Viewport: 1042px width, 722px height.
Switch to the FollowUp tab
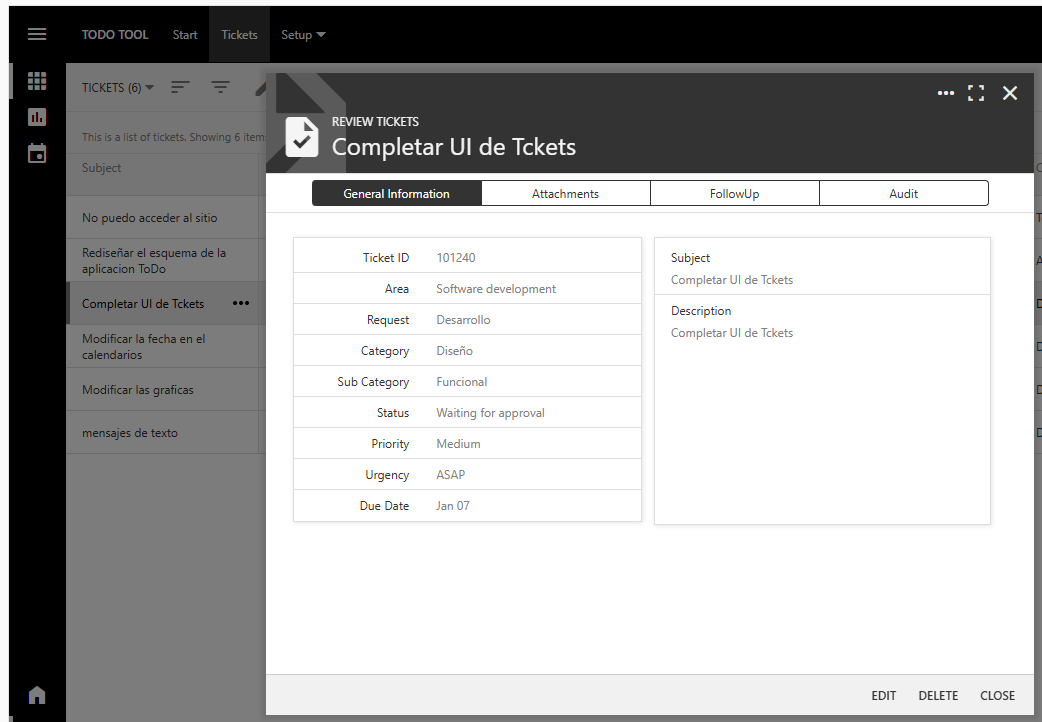coord(734,194)
